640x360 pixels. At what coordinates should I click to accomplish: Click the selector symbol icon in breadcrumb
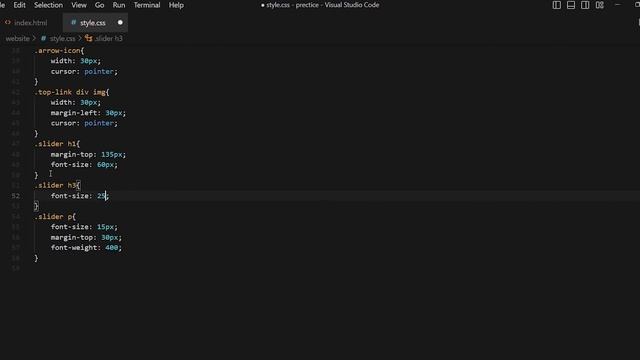pos(89,38)
